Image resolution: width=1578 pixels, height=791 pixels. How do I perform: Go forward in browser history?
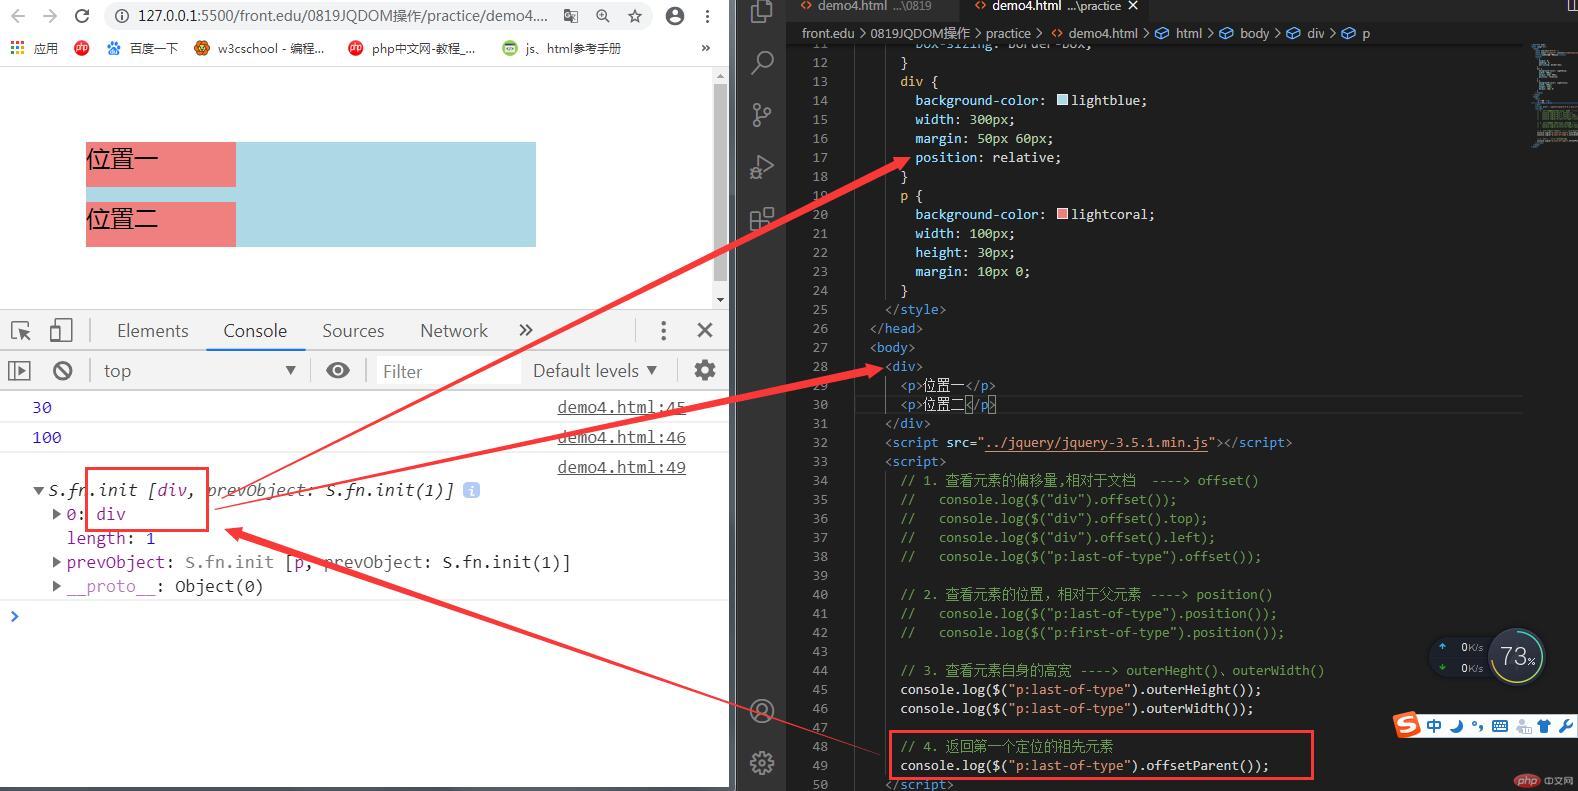[50, 16]
